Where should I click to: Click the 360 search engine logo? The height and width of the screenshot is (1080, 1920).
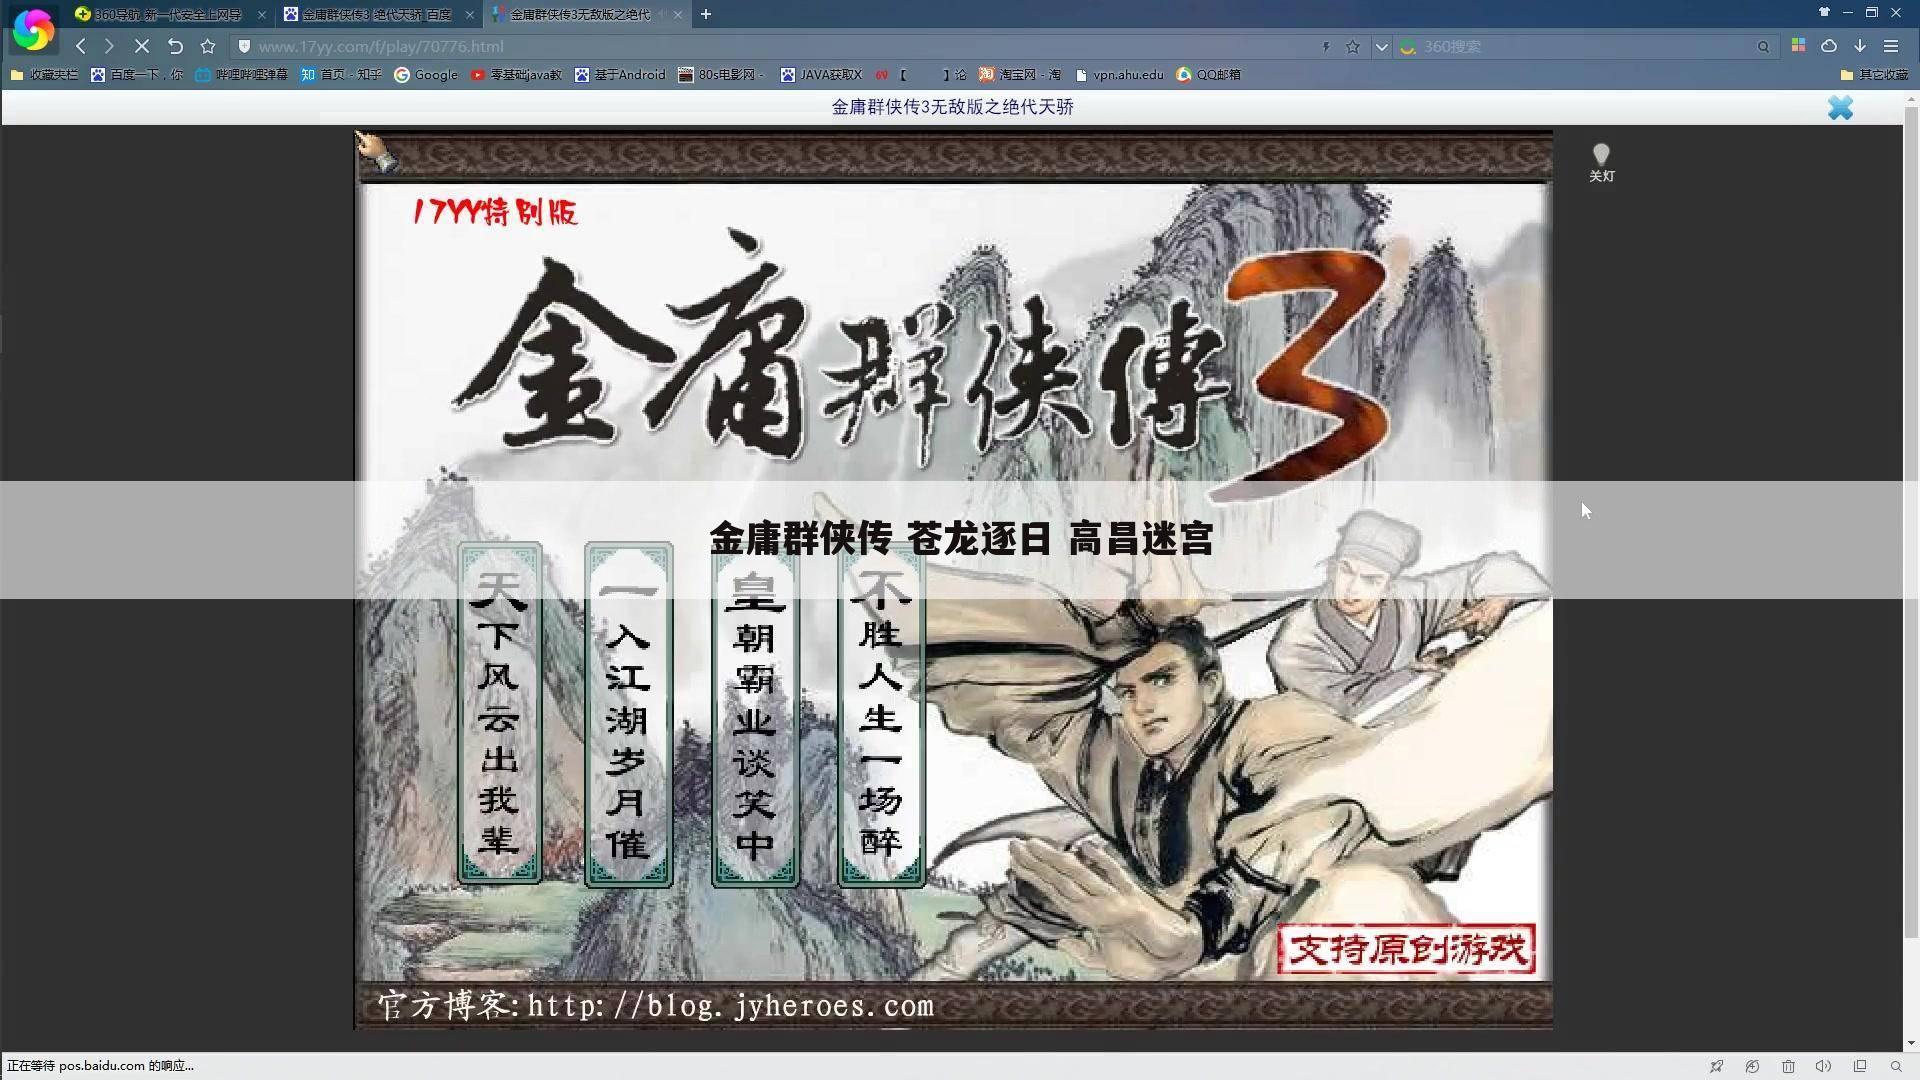click(1408, 47)
